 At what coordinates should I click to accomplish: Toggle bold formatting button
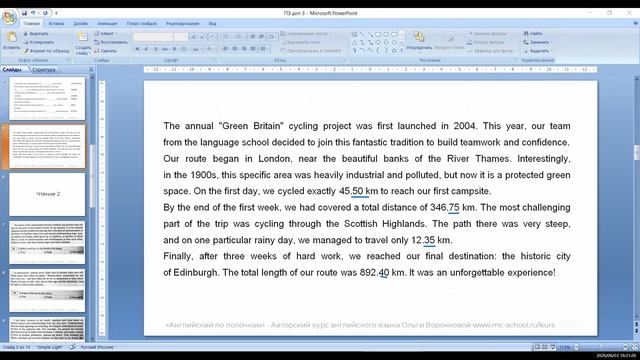point(137,49)
